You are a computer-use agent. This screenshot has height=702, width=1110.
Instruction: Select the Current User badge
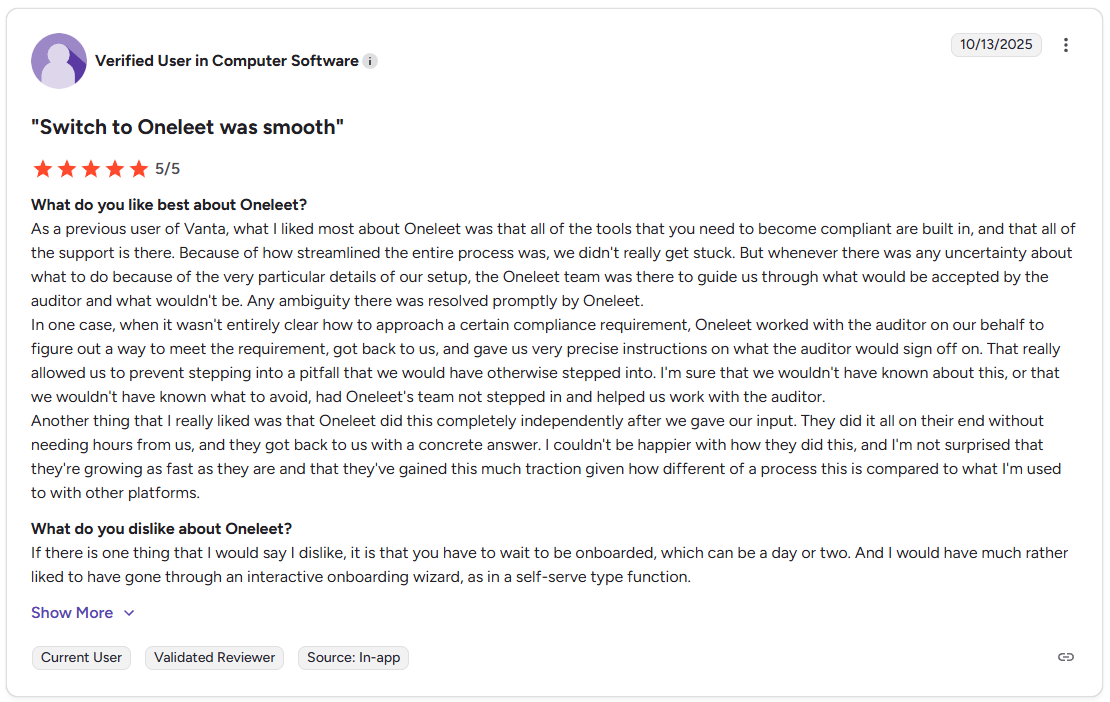tap(81, 657)
